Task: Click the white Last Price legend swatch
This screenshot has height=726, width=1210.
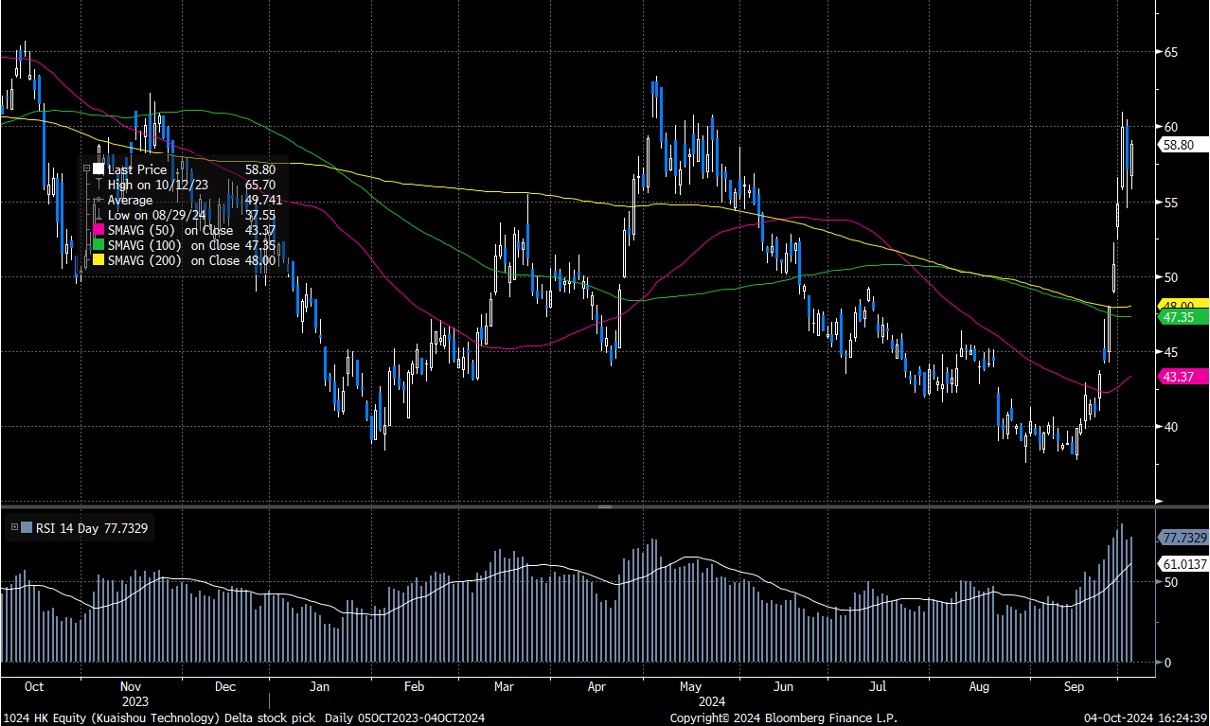Action: [98, 170]
